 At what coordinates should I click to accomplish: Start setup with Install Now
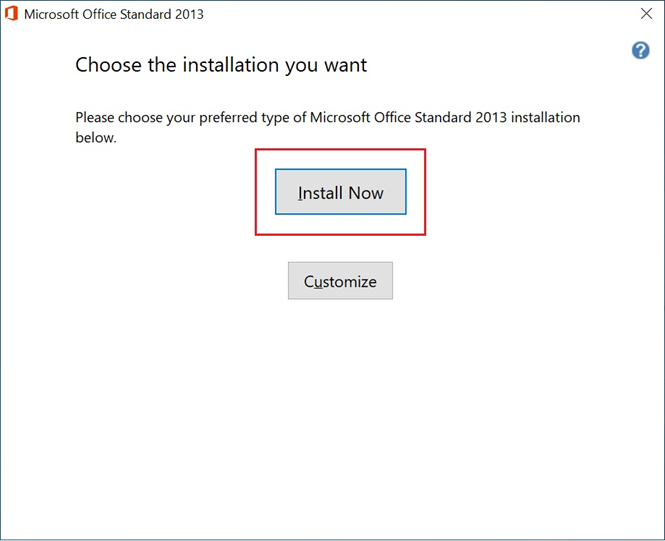pos(341,192)
